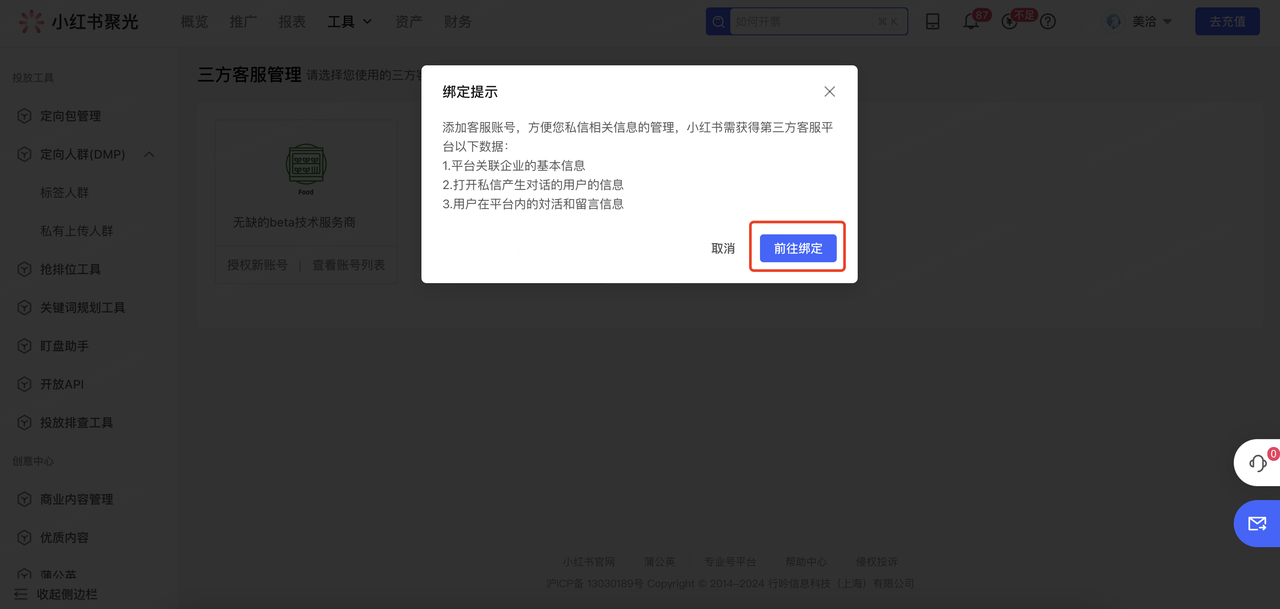Open the 专业号平台 footer link

pos(730,561)
